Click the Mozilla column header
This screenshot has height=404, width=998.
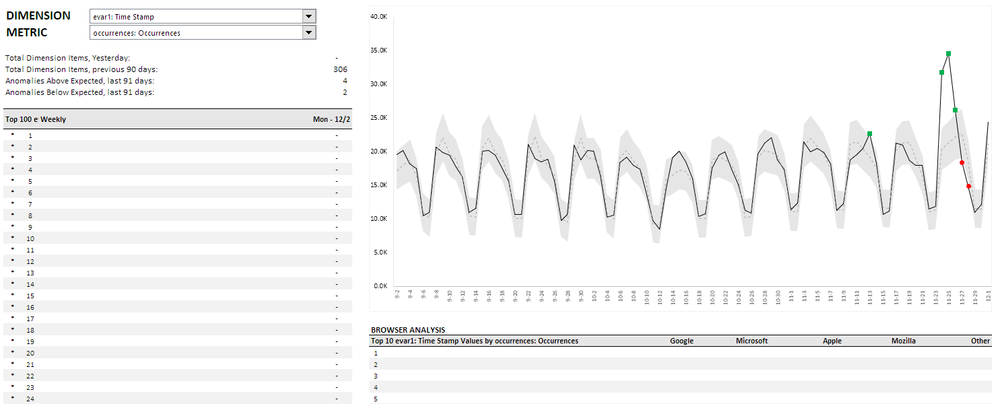(904, 341)
